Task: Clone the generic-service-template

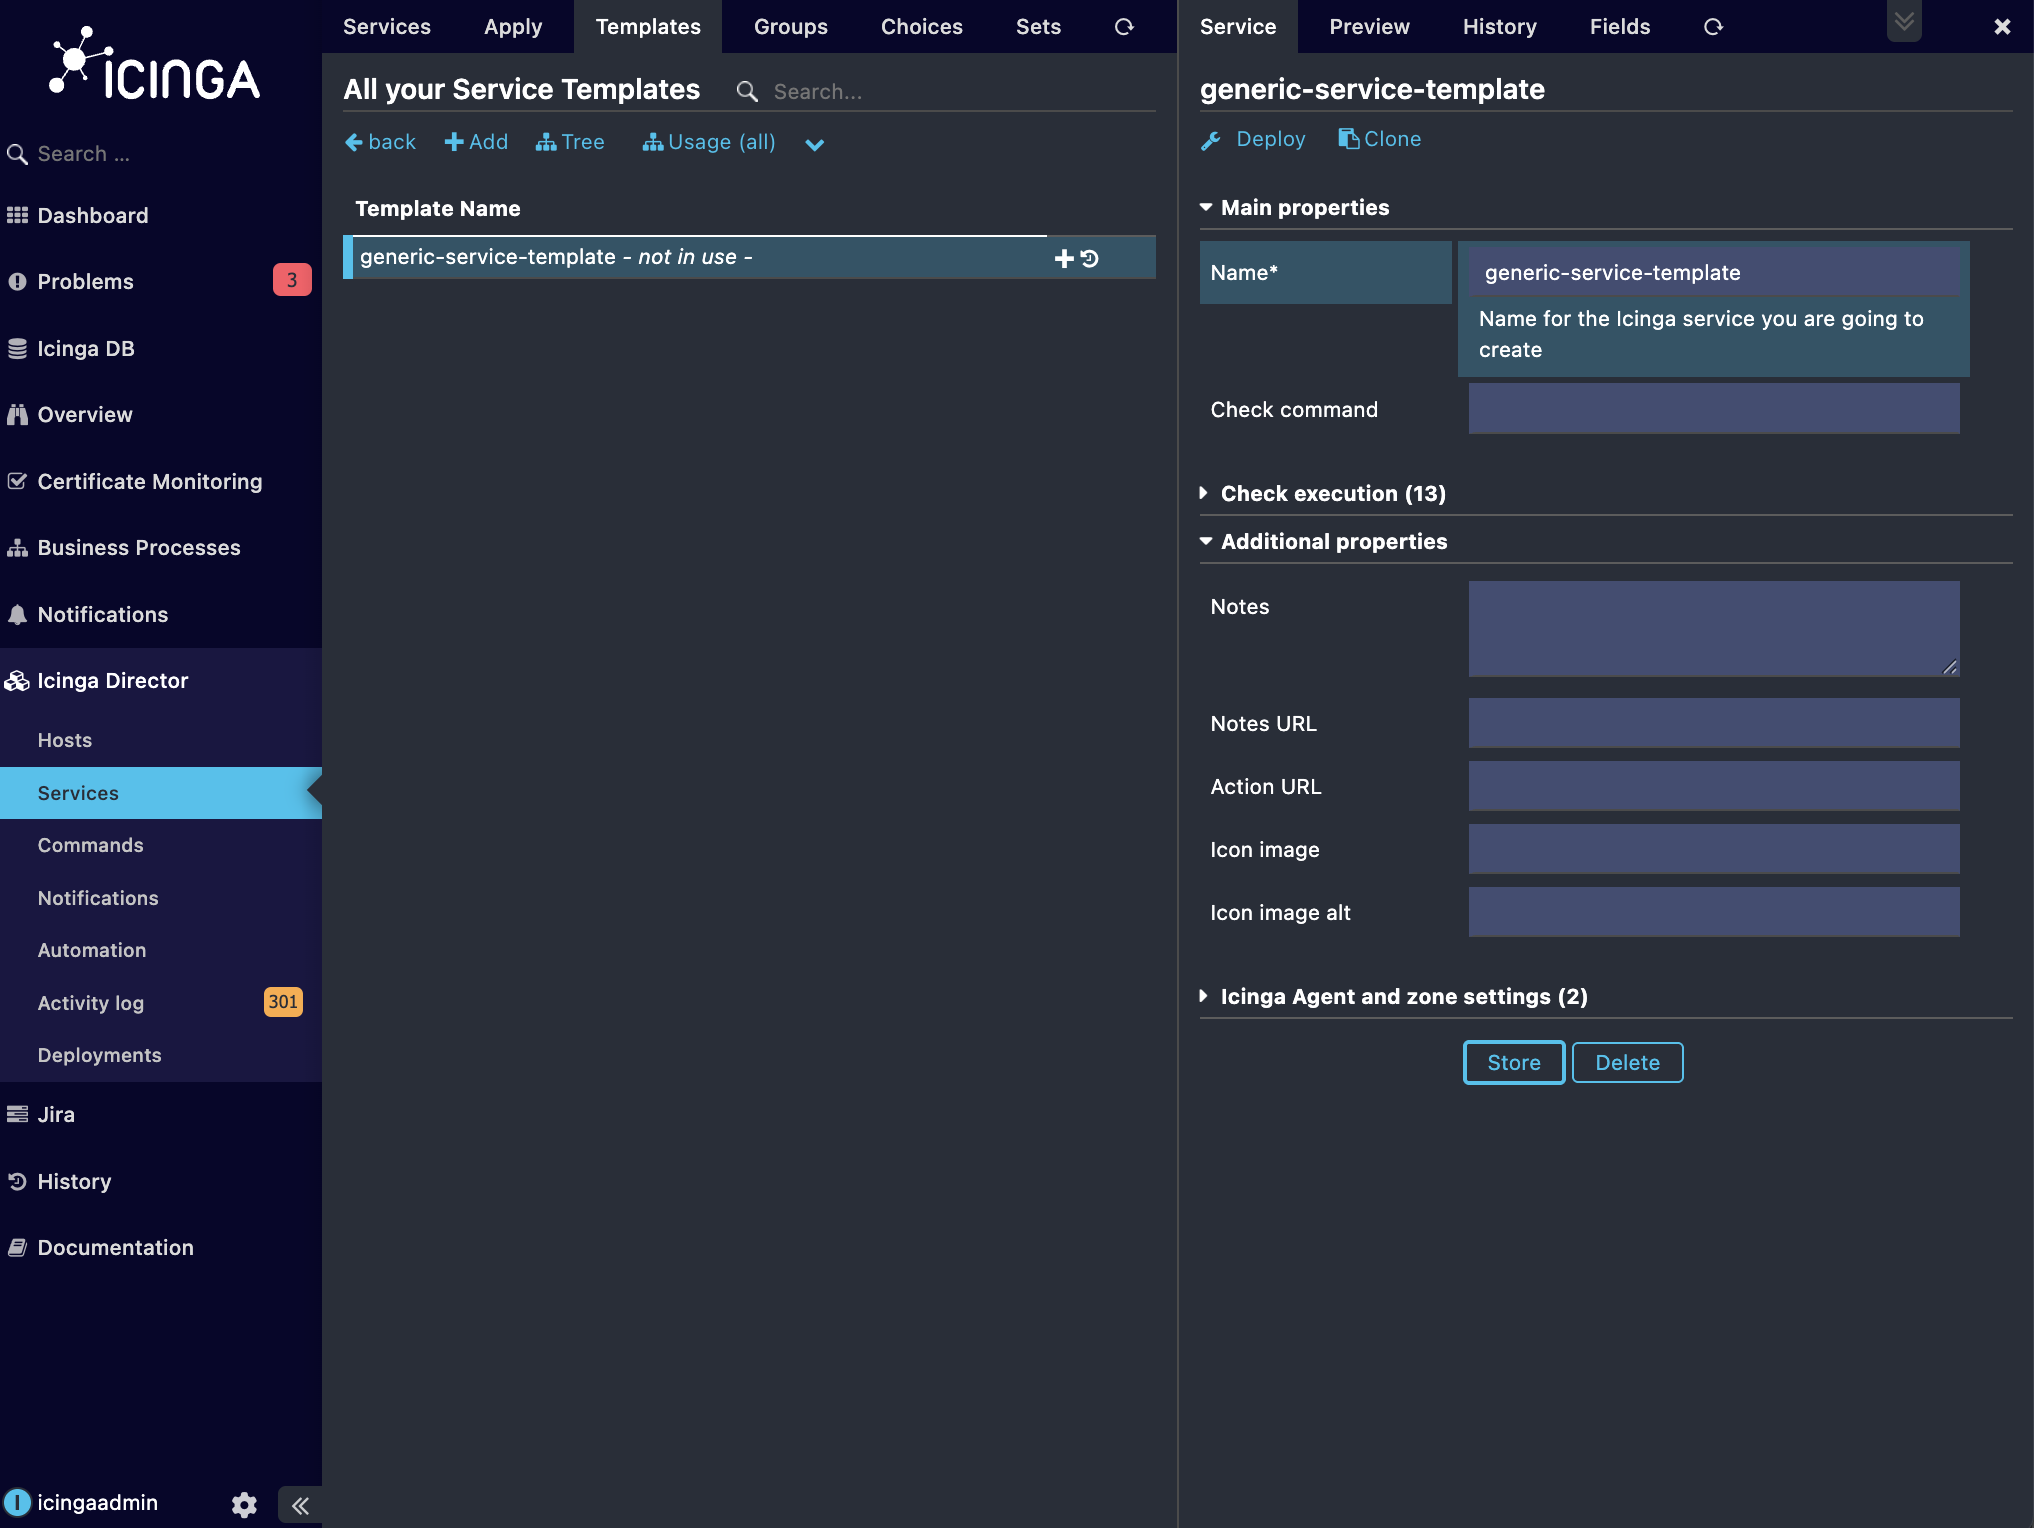Action: [x=1379, y=139]
